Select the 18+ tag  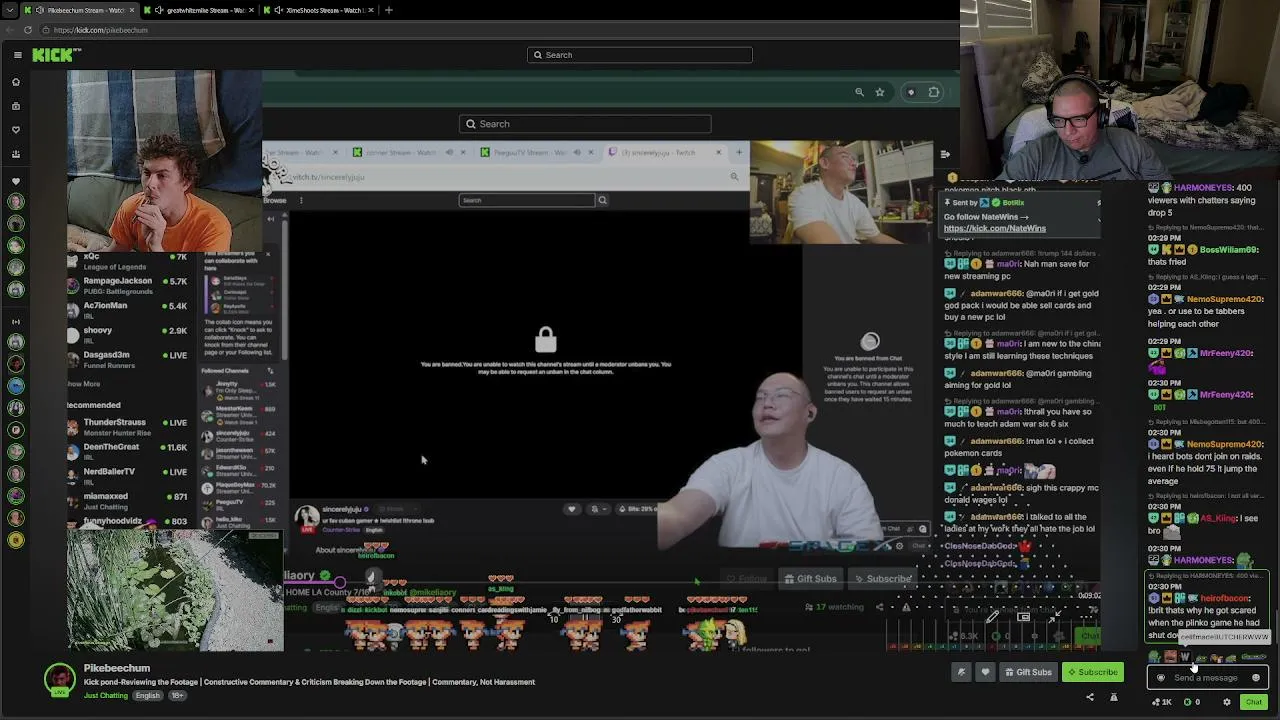point(177,696)
